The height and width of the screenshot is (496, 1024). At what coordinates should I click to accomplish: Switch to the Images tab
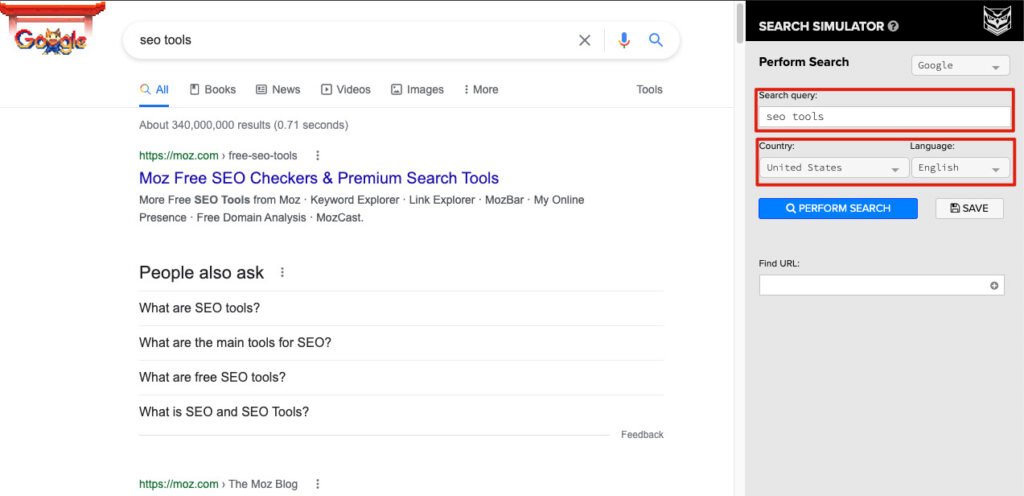point(417,89)
